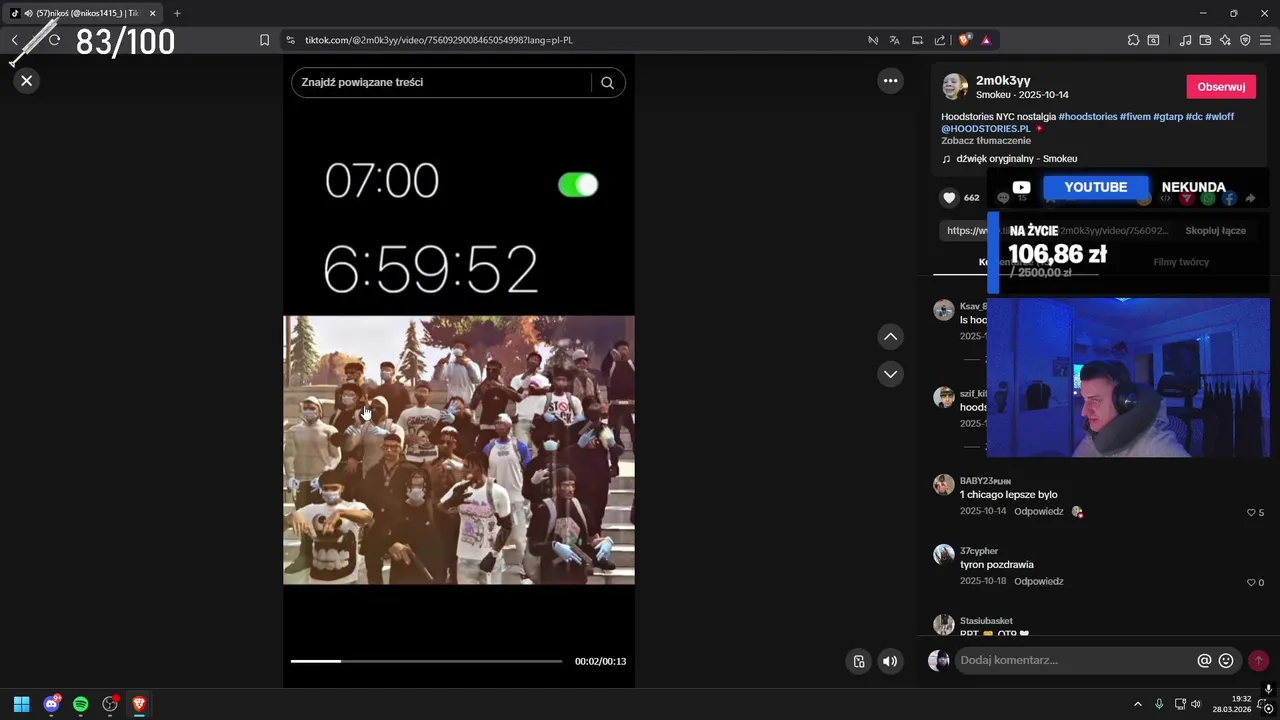Select comment text "tyron pozdrawia"
This screenshot has height=720, width=1280.
[x=997, y=565]
